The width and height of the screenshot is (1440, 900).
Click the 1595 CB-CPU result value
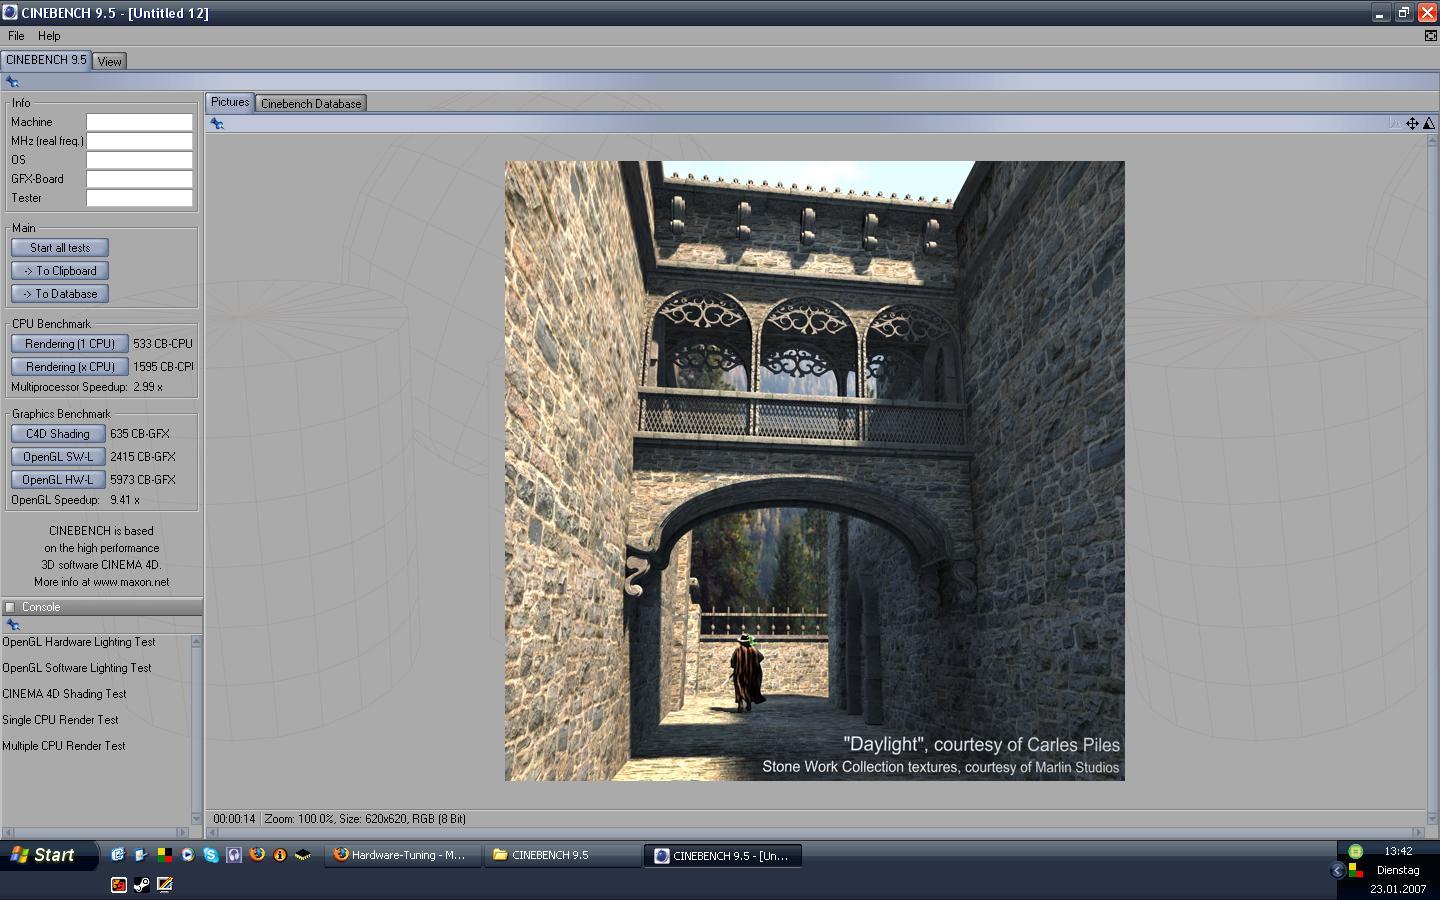pos(163,367)
